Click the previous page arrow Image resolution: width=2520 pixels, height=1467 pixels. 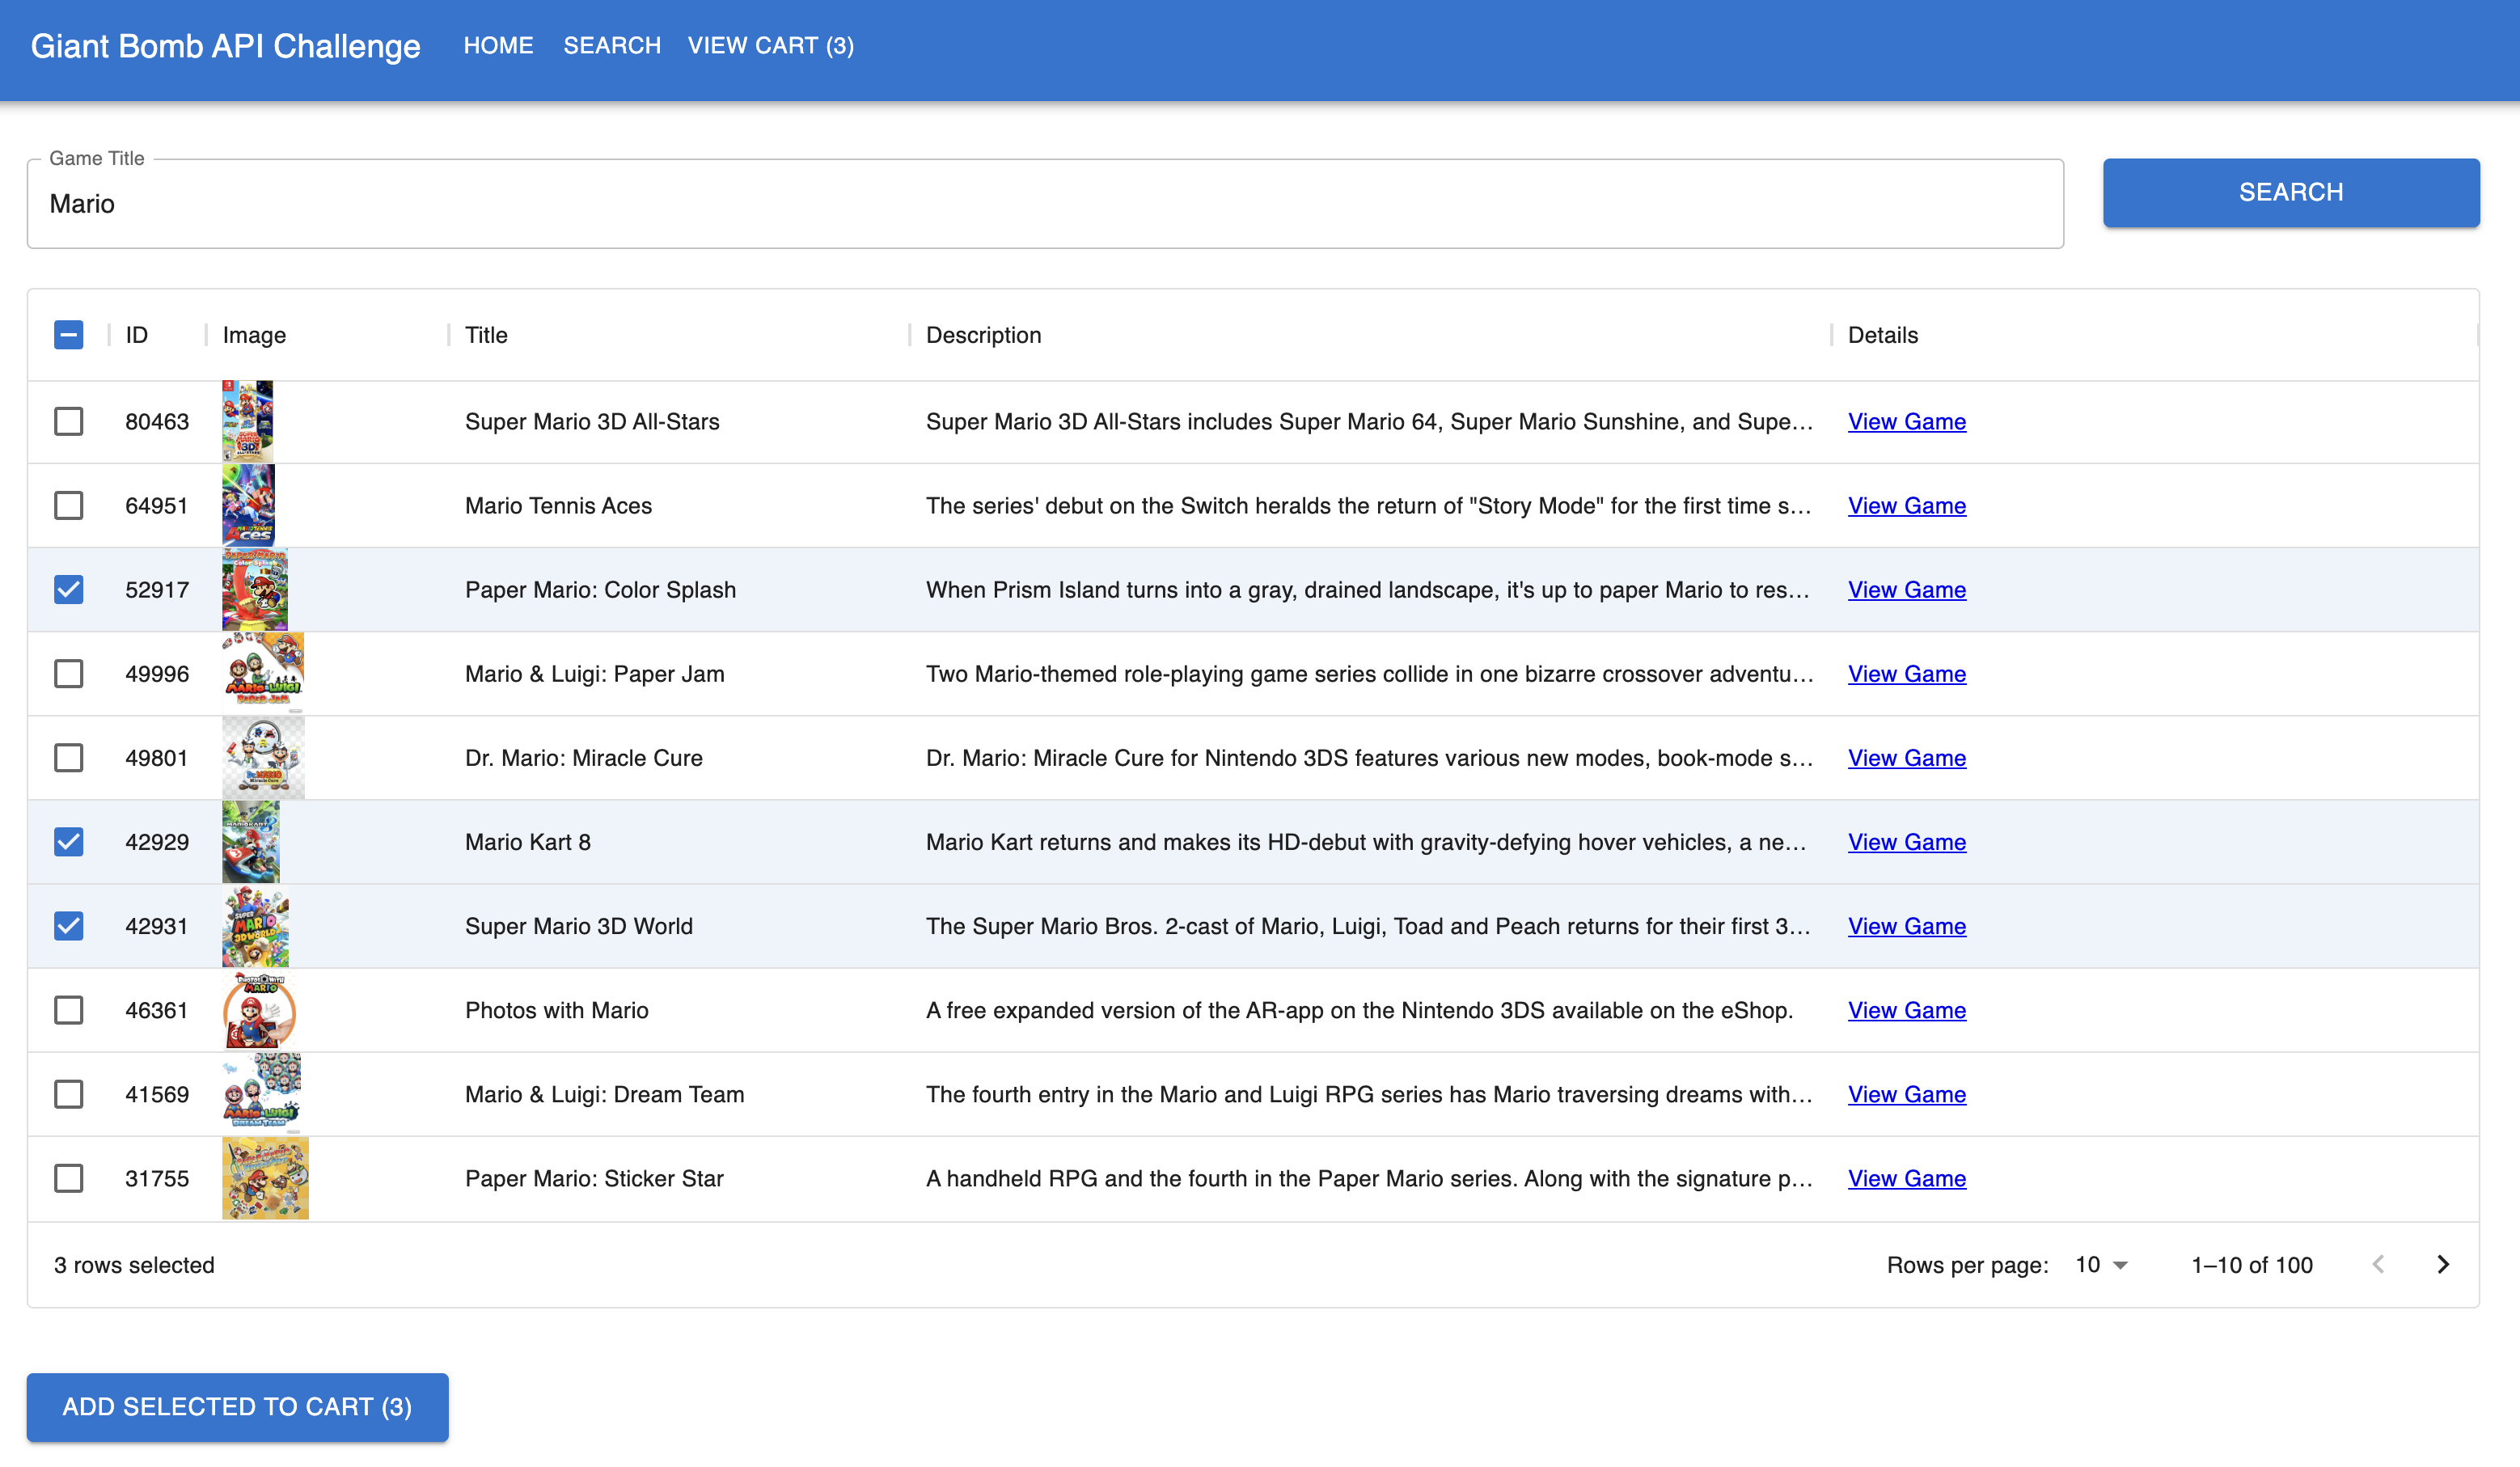tap(2378, 1264)
